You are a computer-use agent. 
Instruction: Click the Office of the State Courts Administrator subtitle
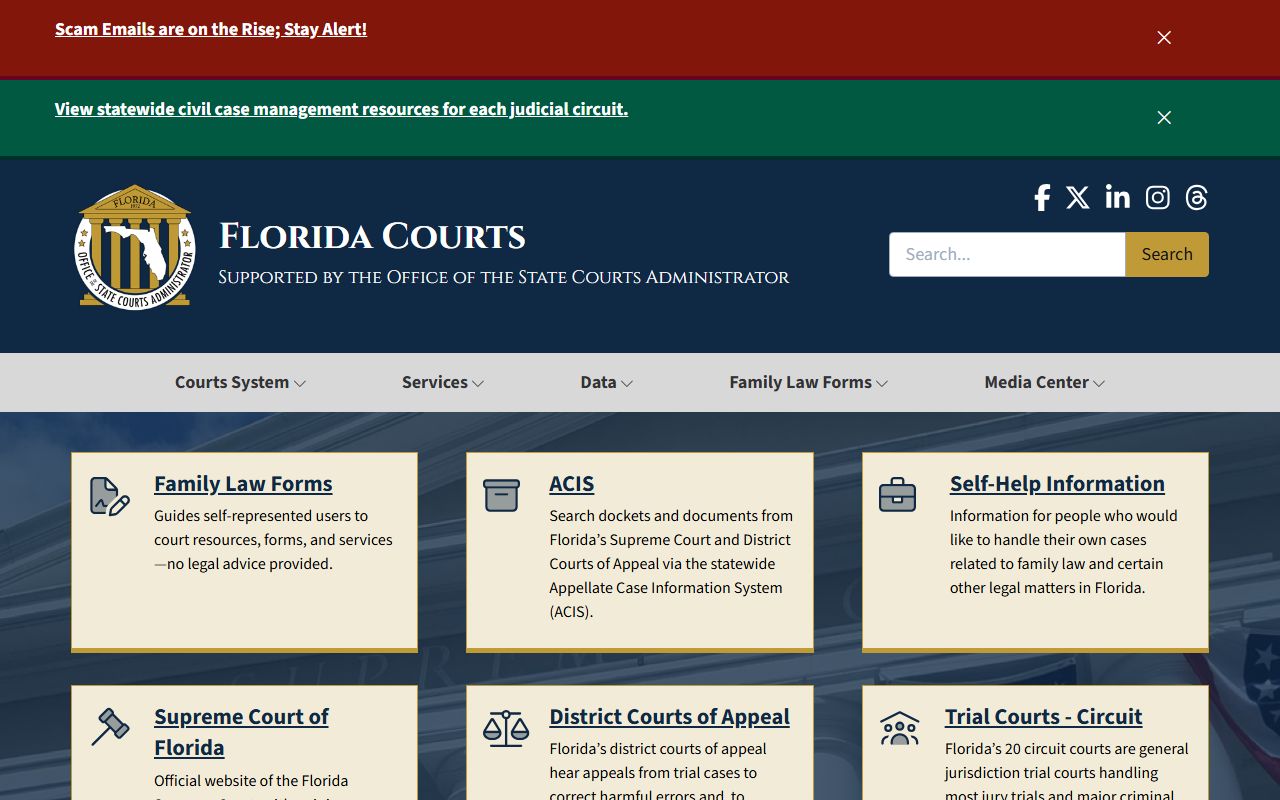click(504, 277)
